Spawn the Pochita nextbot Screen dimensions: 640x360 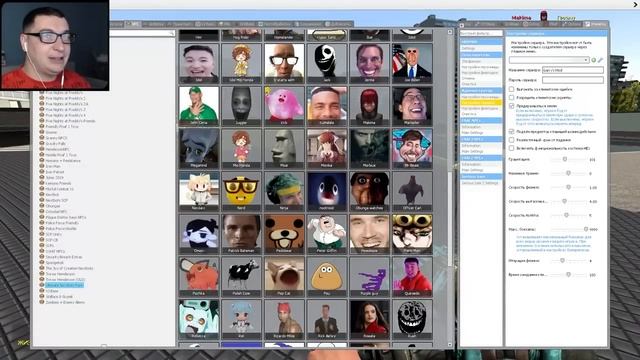[x=199, y=276]
